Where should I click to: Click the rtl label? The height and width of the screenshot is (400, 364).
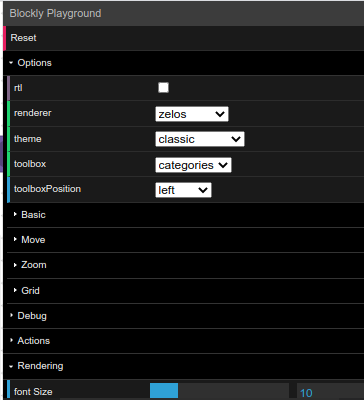tap(18, 88)
